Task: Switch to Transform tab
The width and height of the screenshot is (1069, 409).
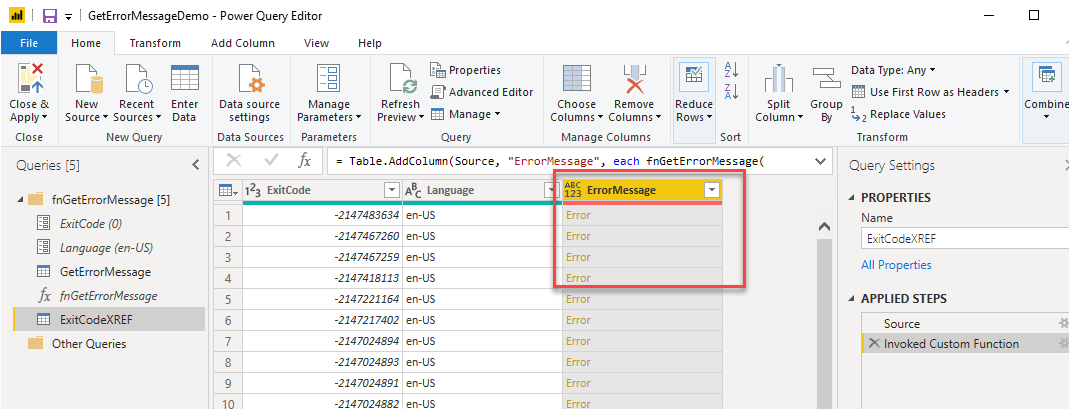Action: 155,43
